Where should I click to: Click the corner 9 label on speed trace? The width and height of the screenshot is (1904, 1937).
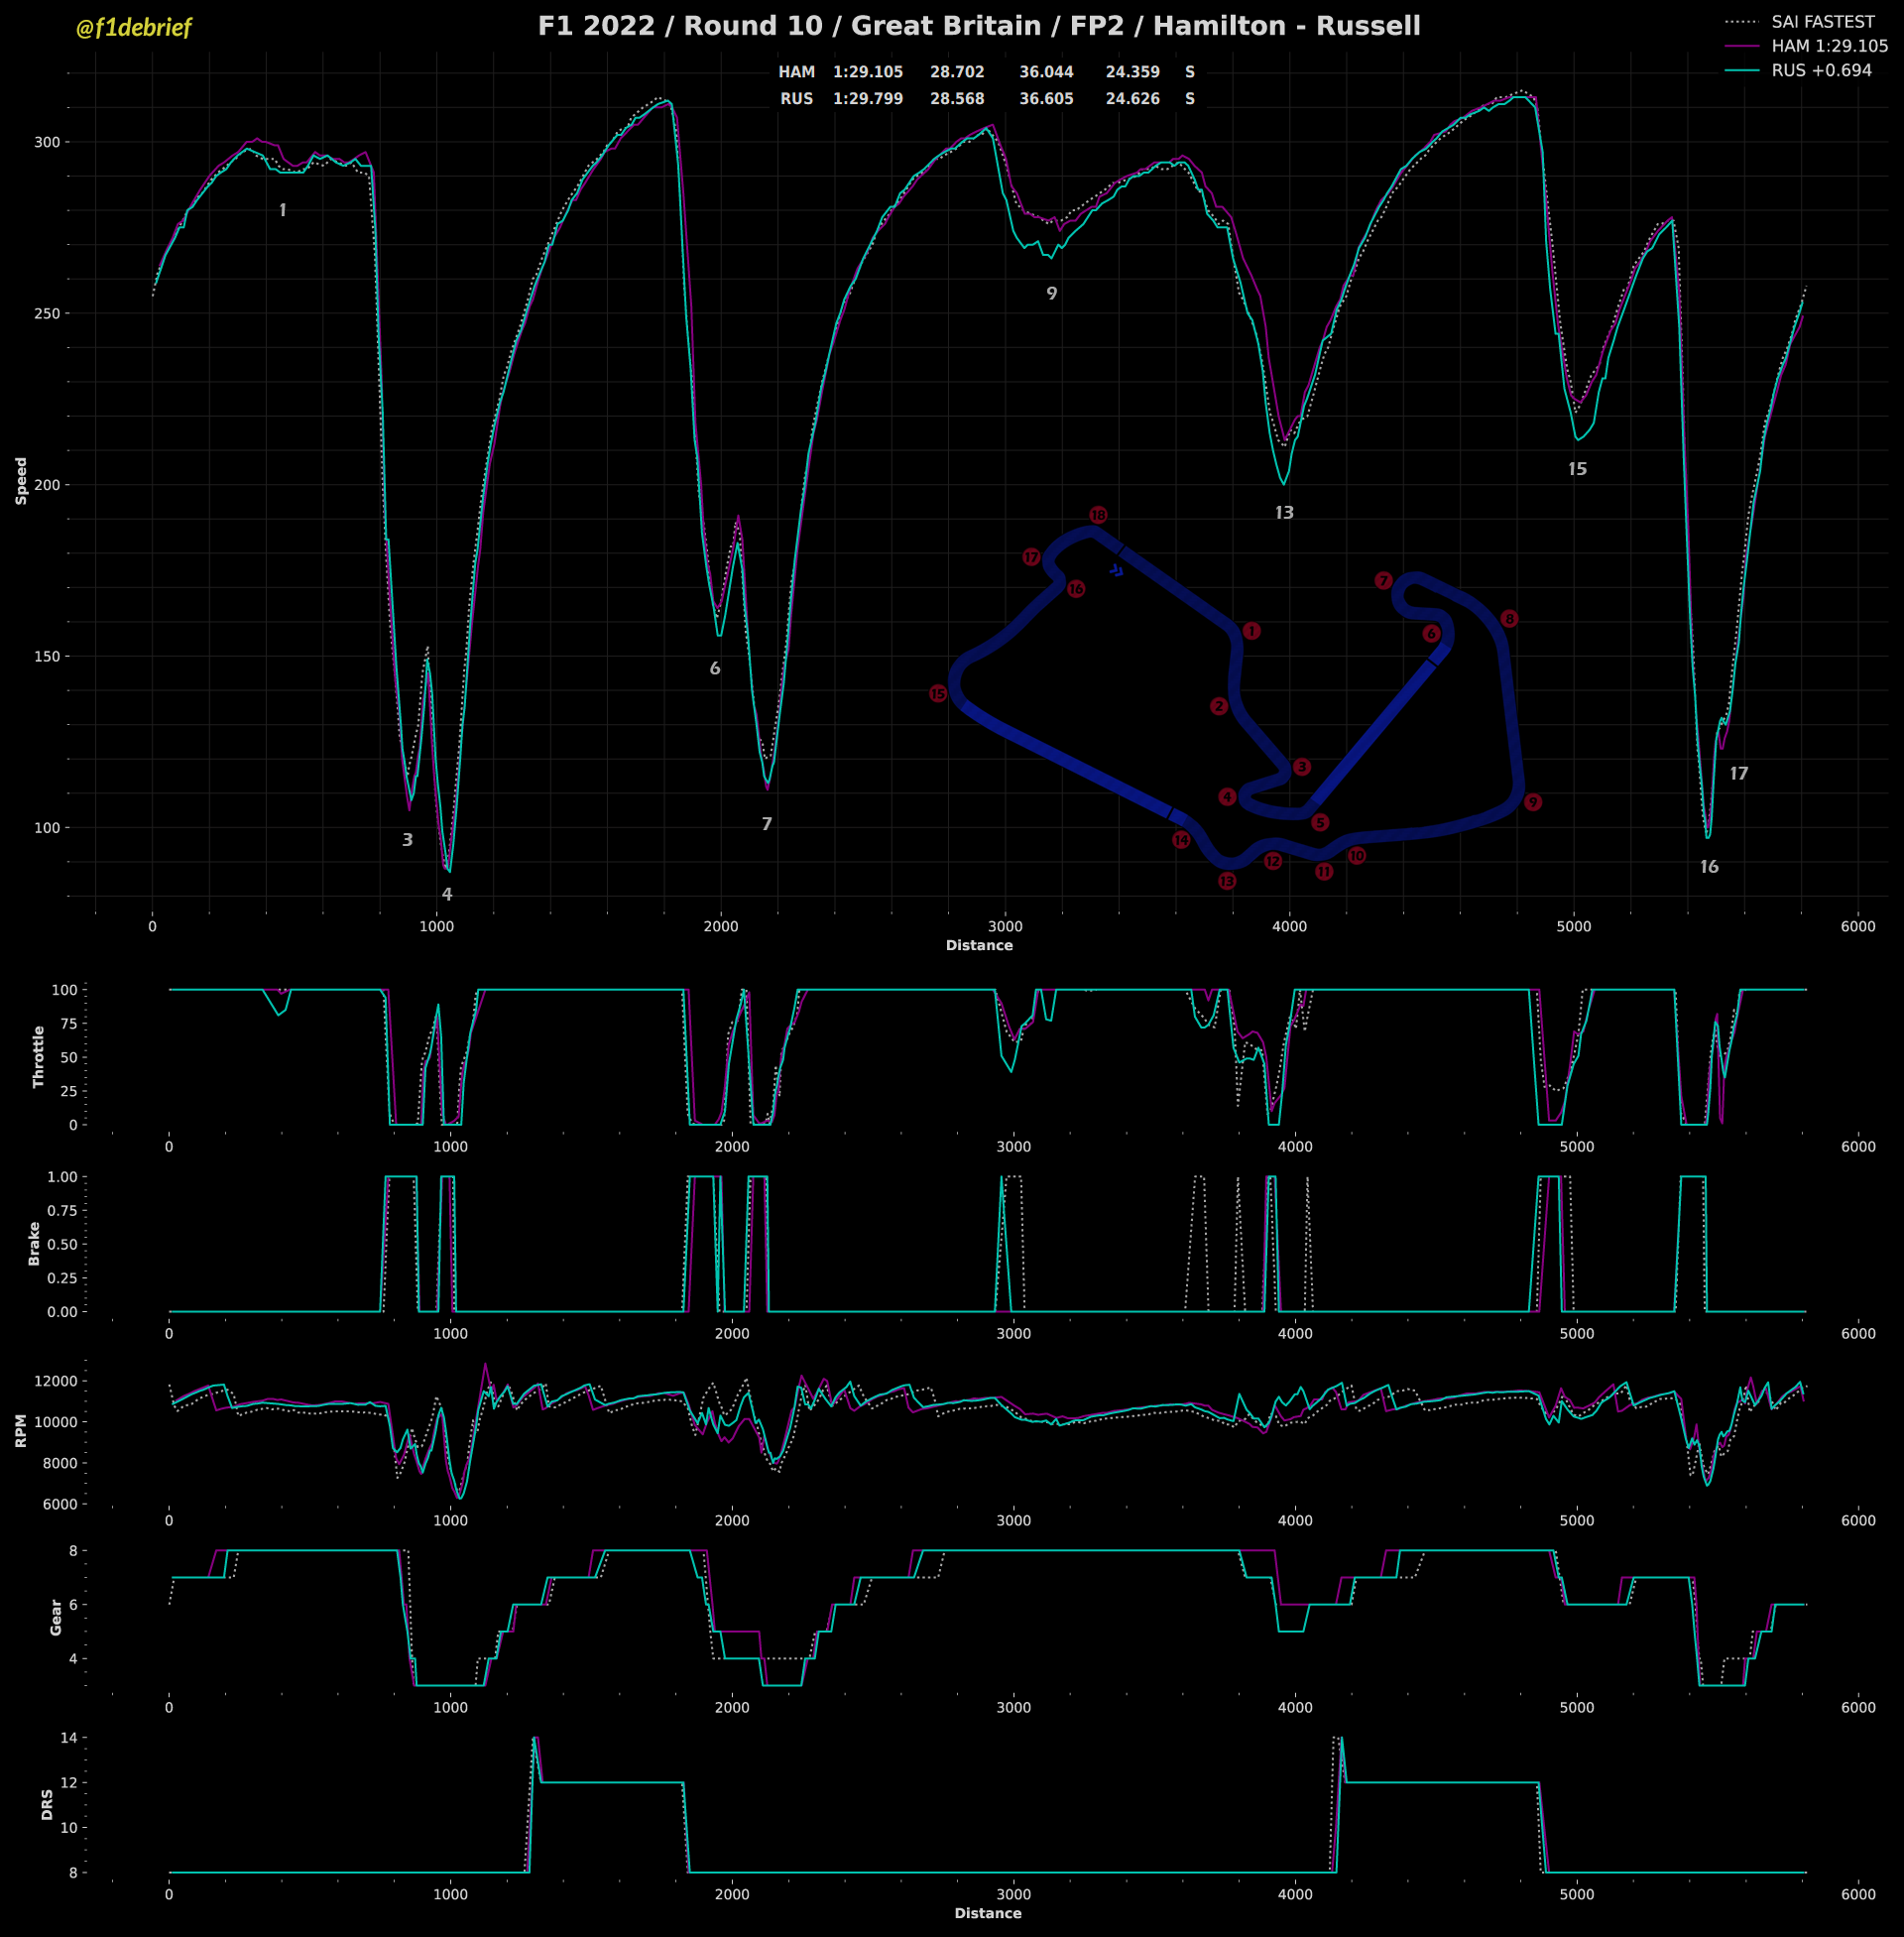(1051, 294)
